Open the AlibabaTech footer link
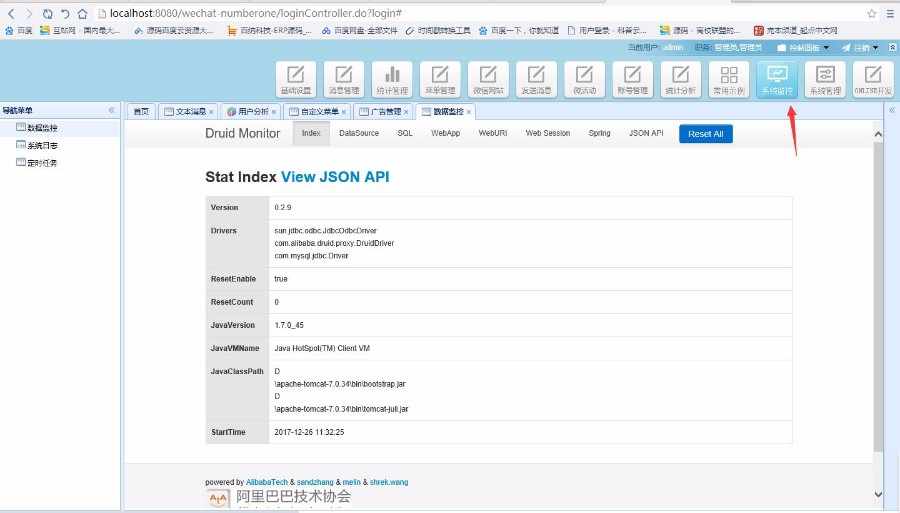 pos(267,482)
